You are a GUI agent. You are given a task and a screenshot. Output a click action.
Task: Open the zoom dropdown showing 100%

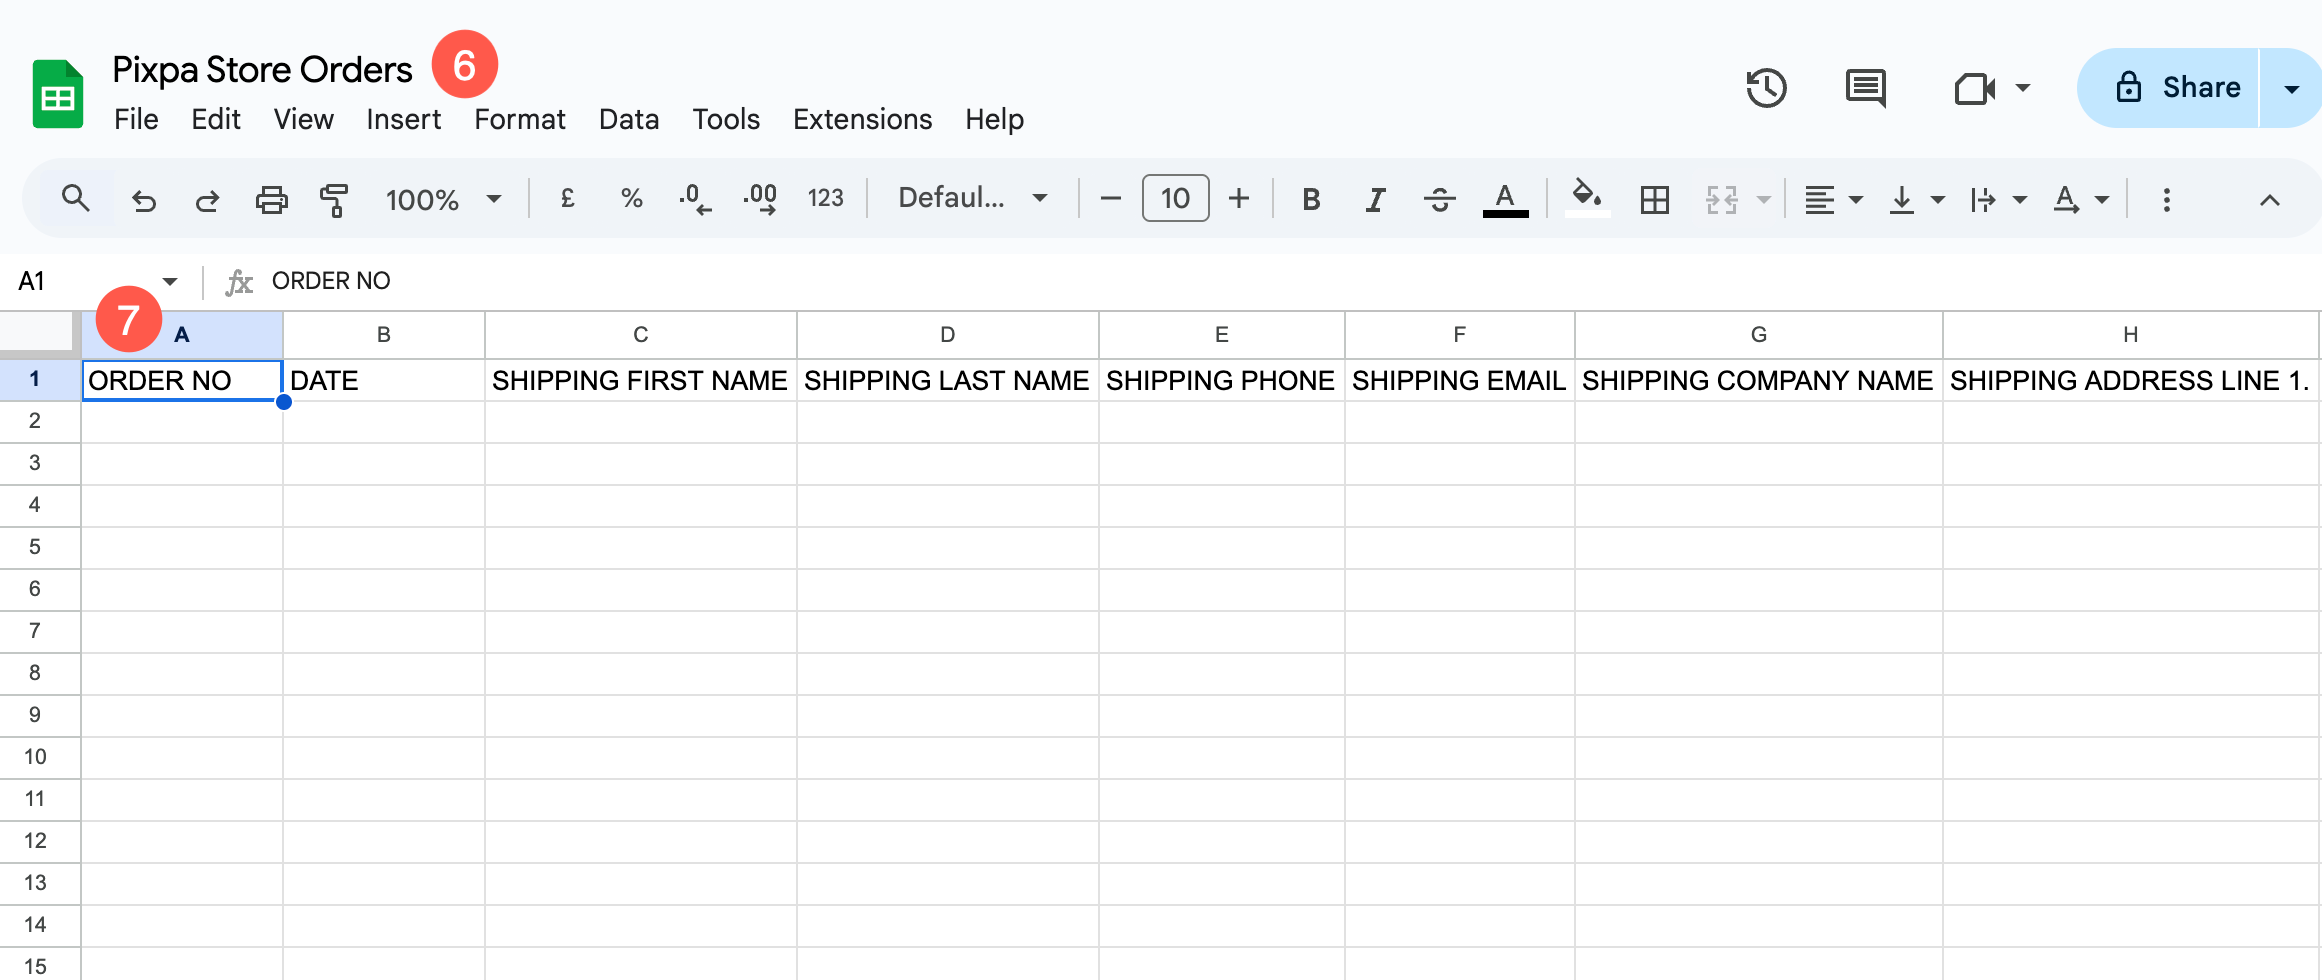pos(443,200)
